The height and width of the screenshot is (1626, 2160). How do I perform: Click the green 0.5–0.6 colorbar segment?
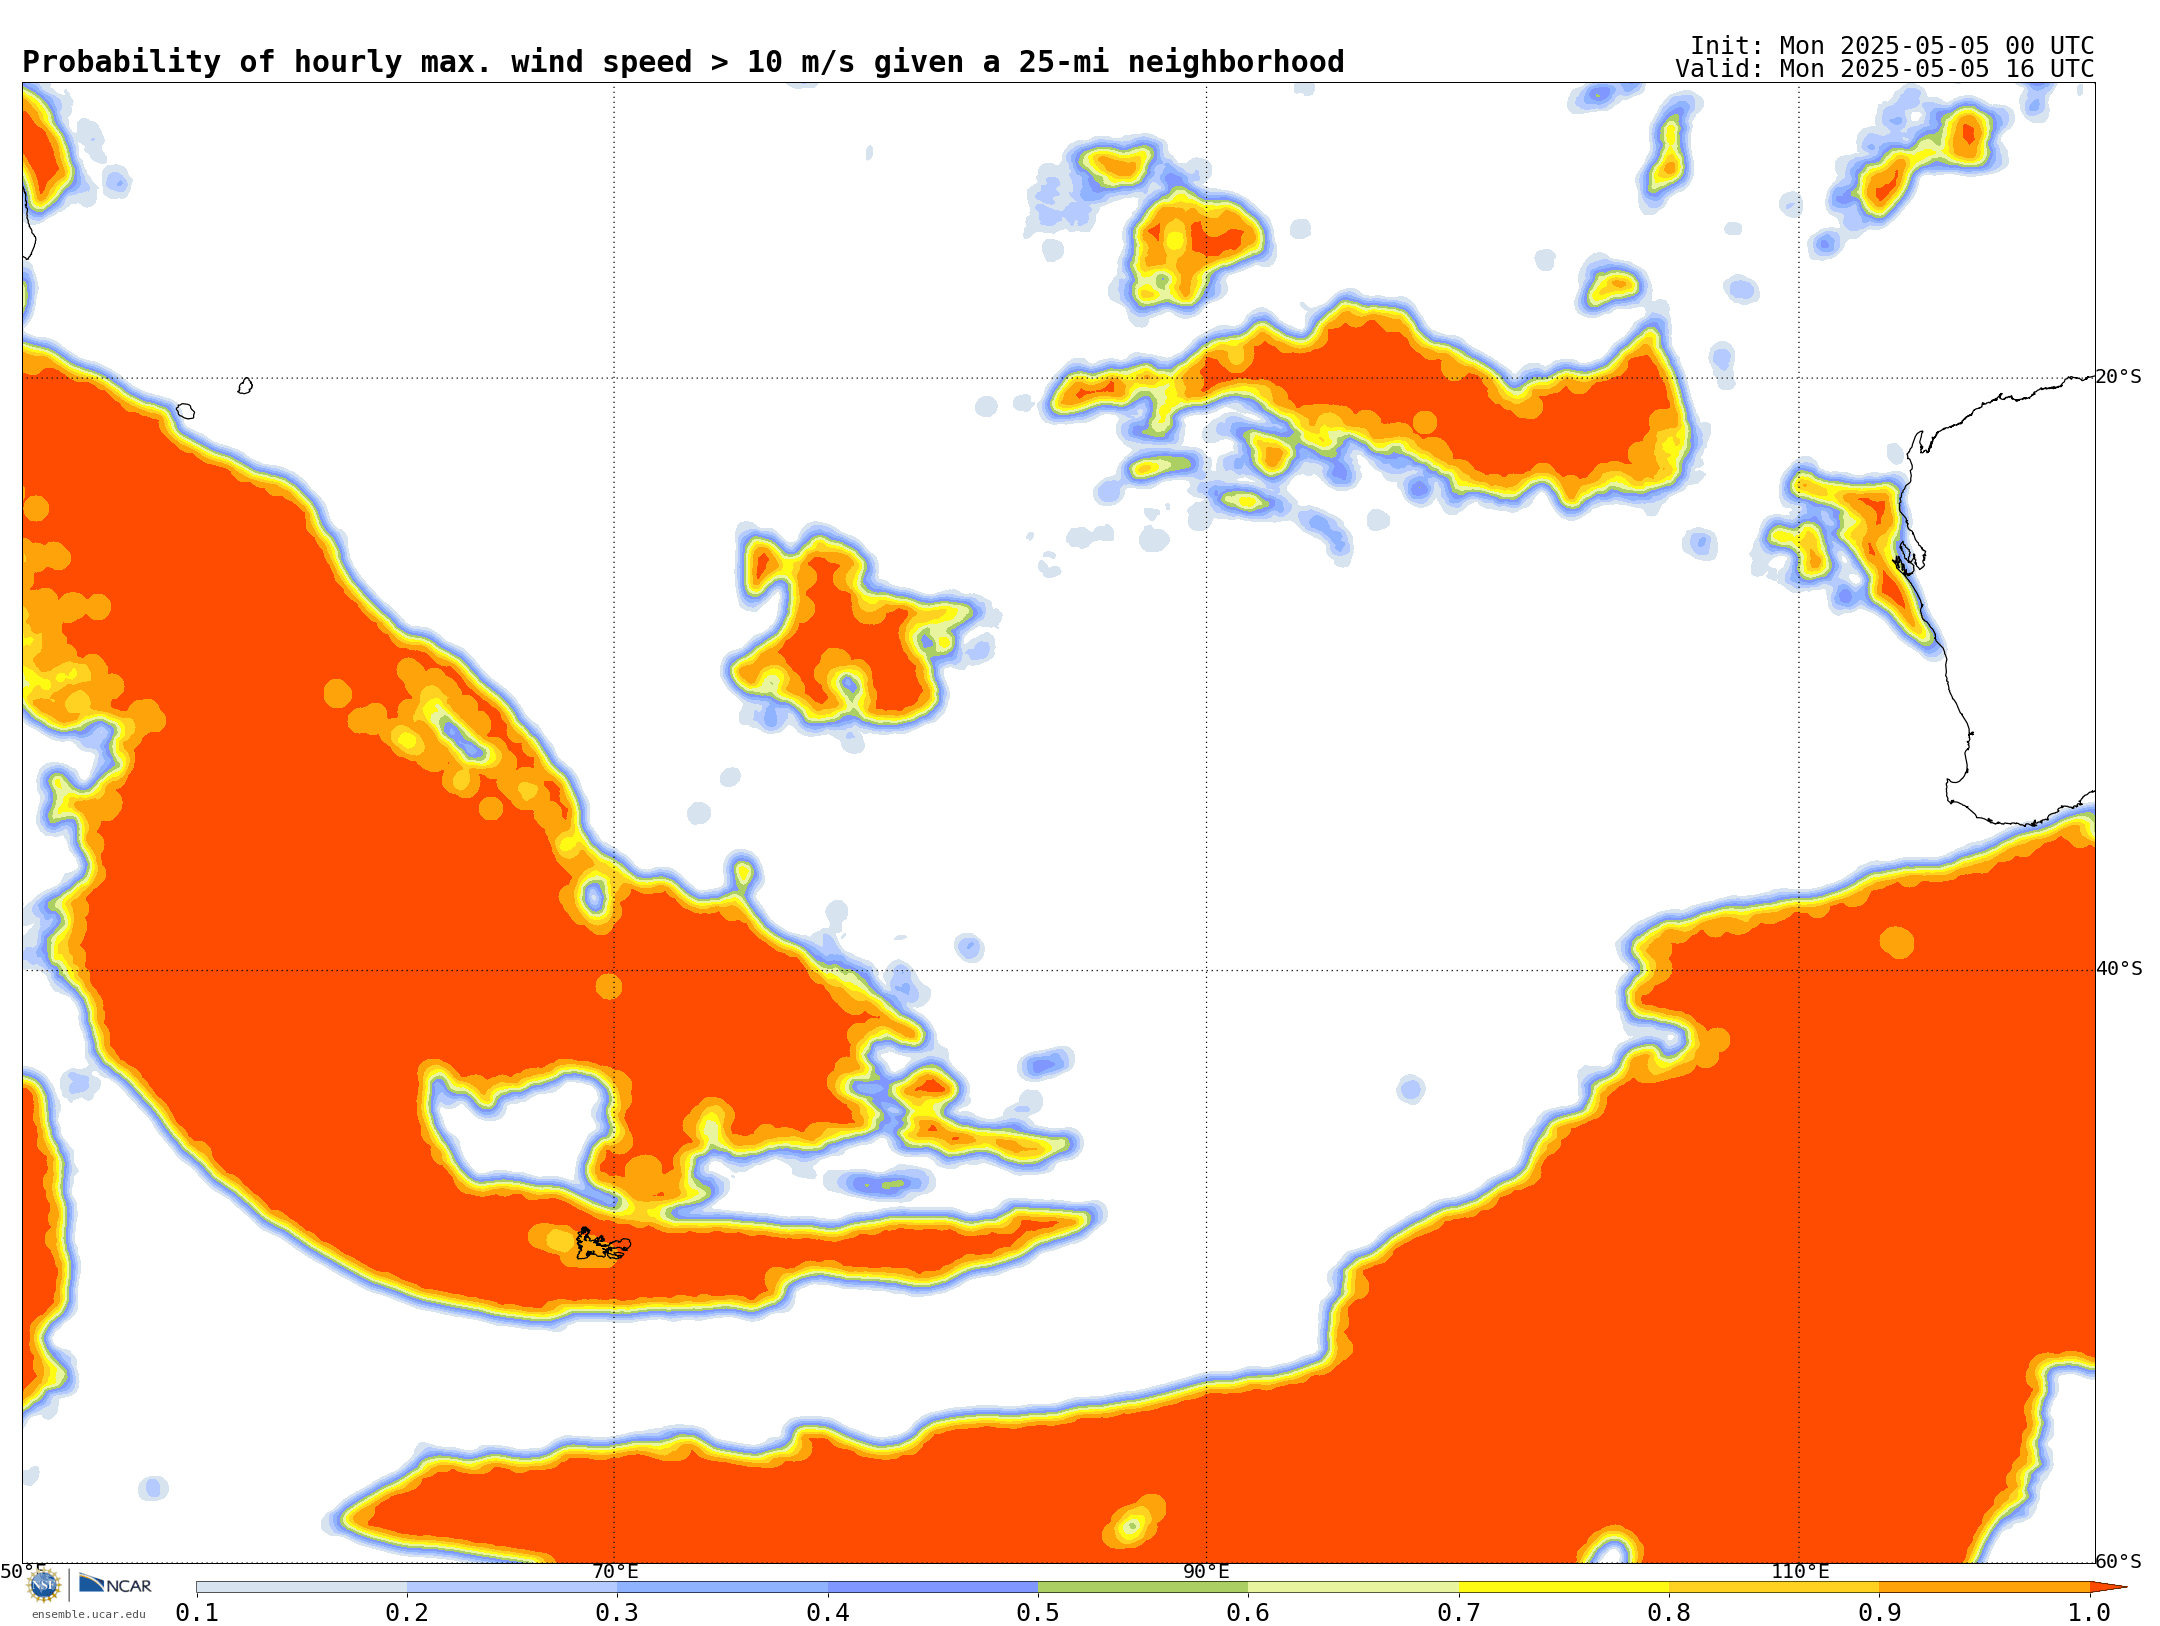click(1143, 1587)
